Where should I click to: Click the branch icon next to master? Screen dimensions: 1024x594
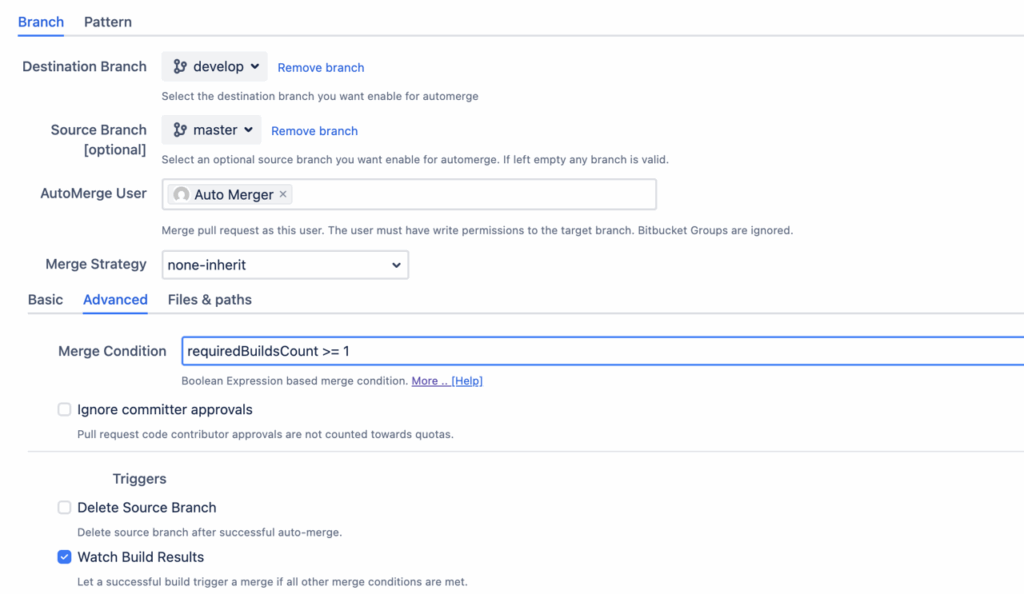coord(180,130)
